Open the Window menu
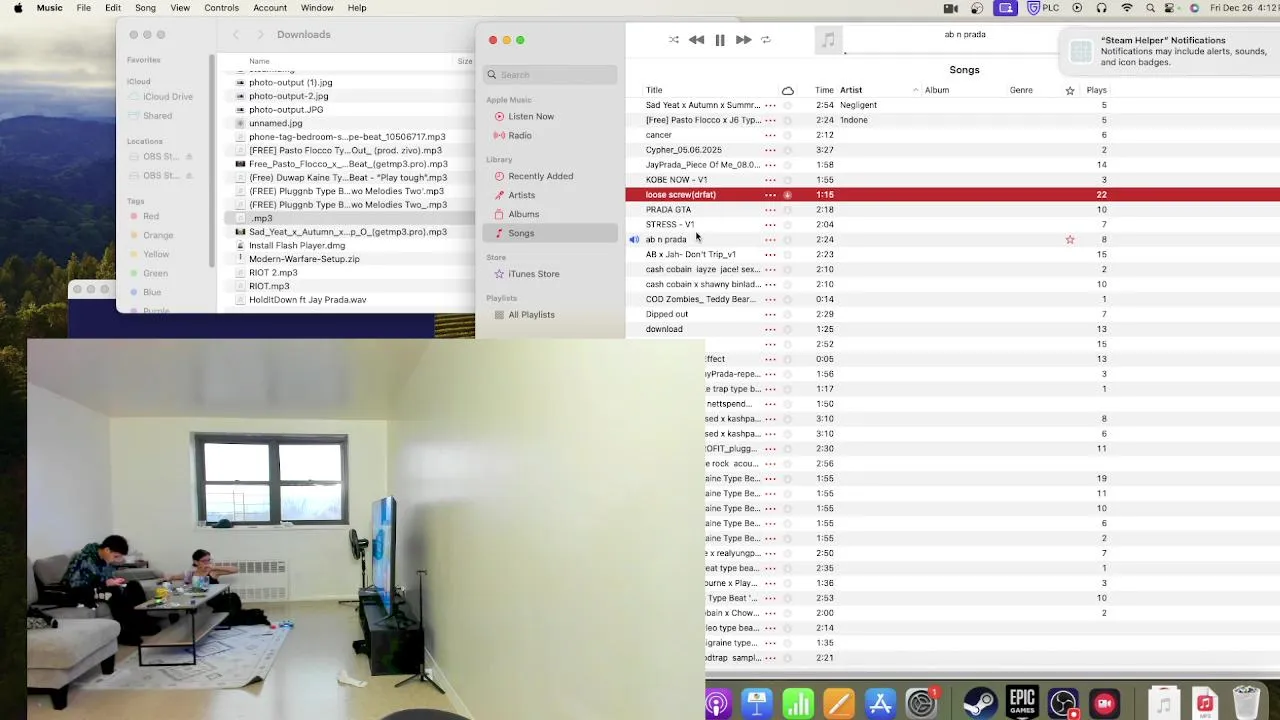1280x720 pixels. click(317, 8)
